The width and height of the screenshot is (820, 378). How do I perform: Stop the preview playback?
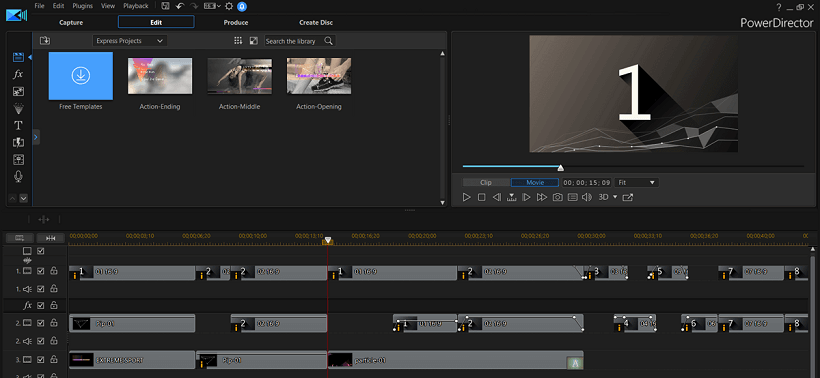coord(482,197)
